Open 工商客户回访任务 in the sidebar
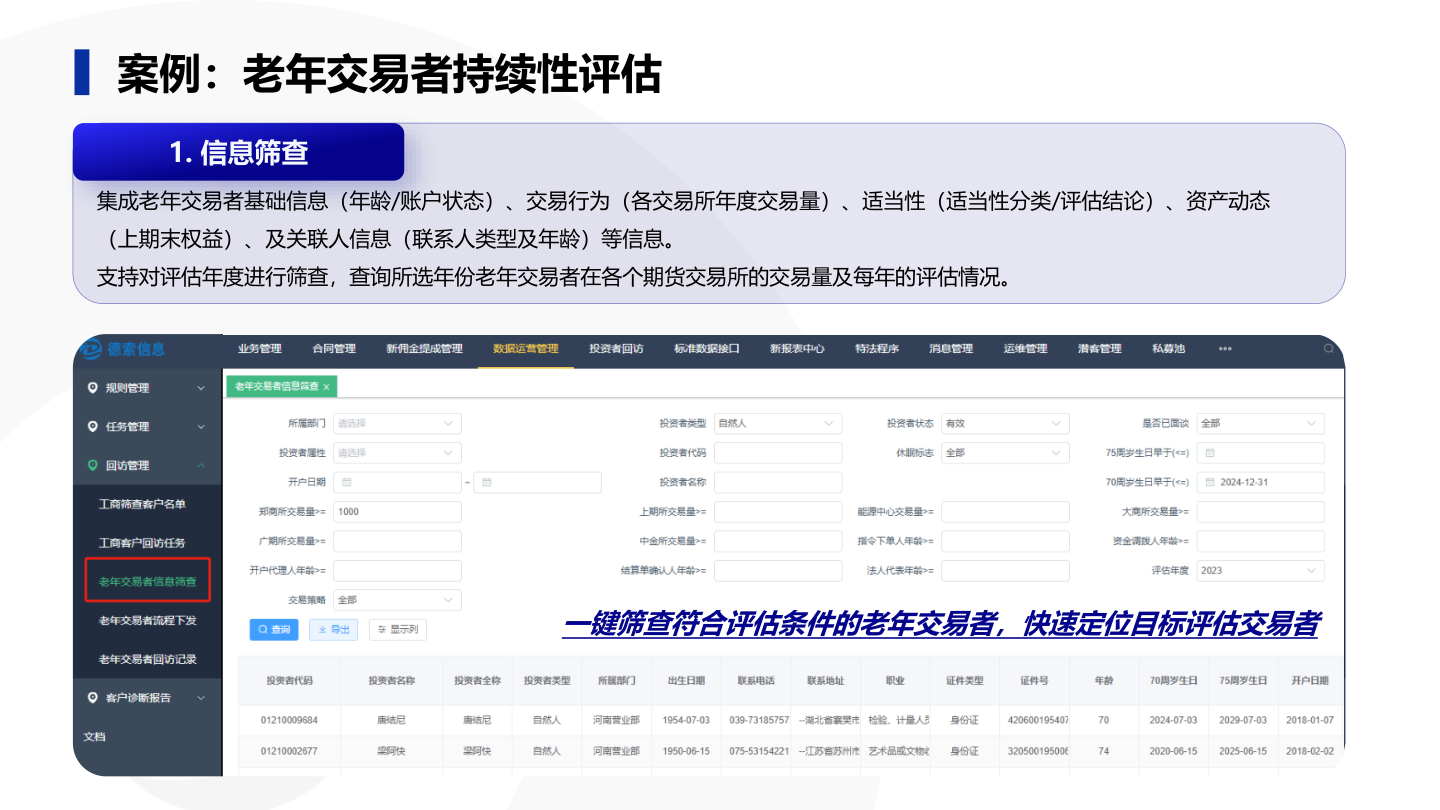Viewport: 1440px width, 810px height. [x=142, y=543]
